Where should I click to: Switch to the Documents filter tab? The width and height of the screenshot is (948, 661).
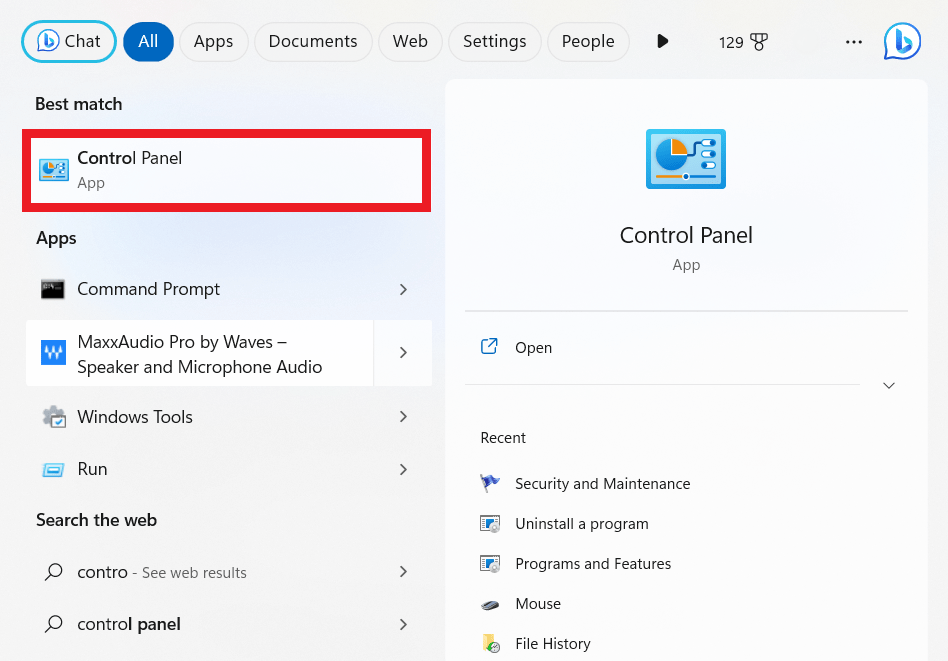tap(313, 42)
